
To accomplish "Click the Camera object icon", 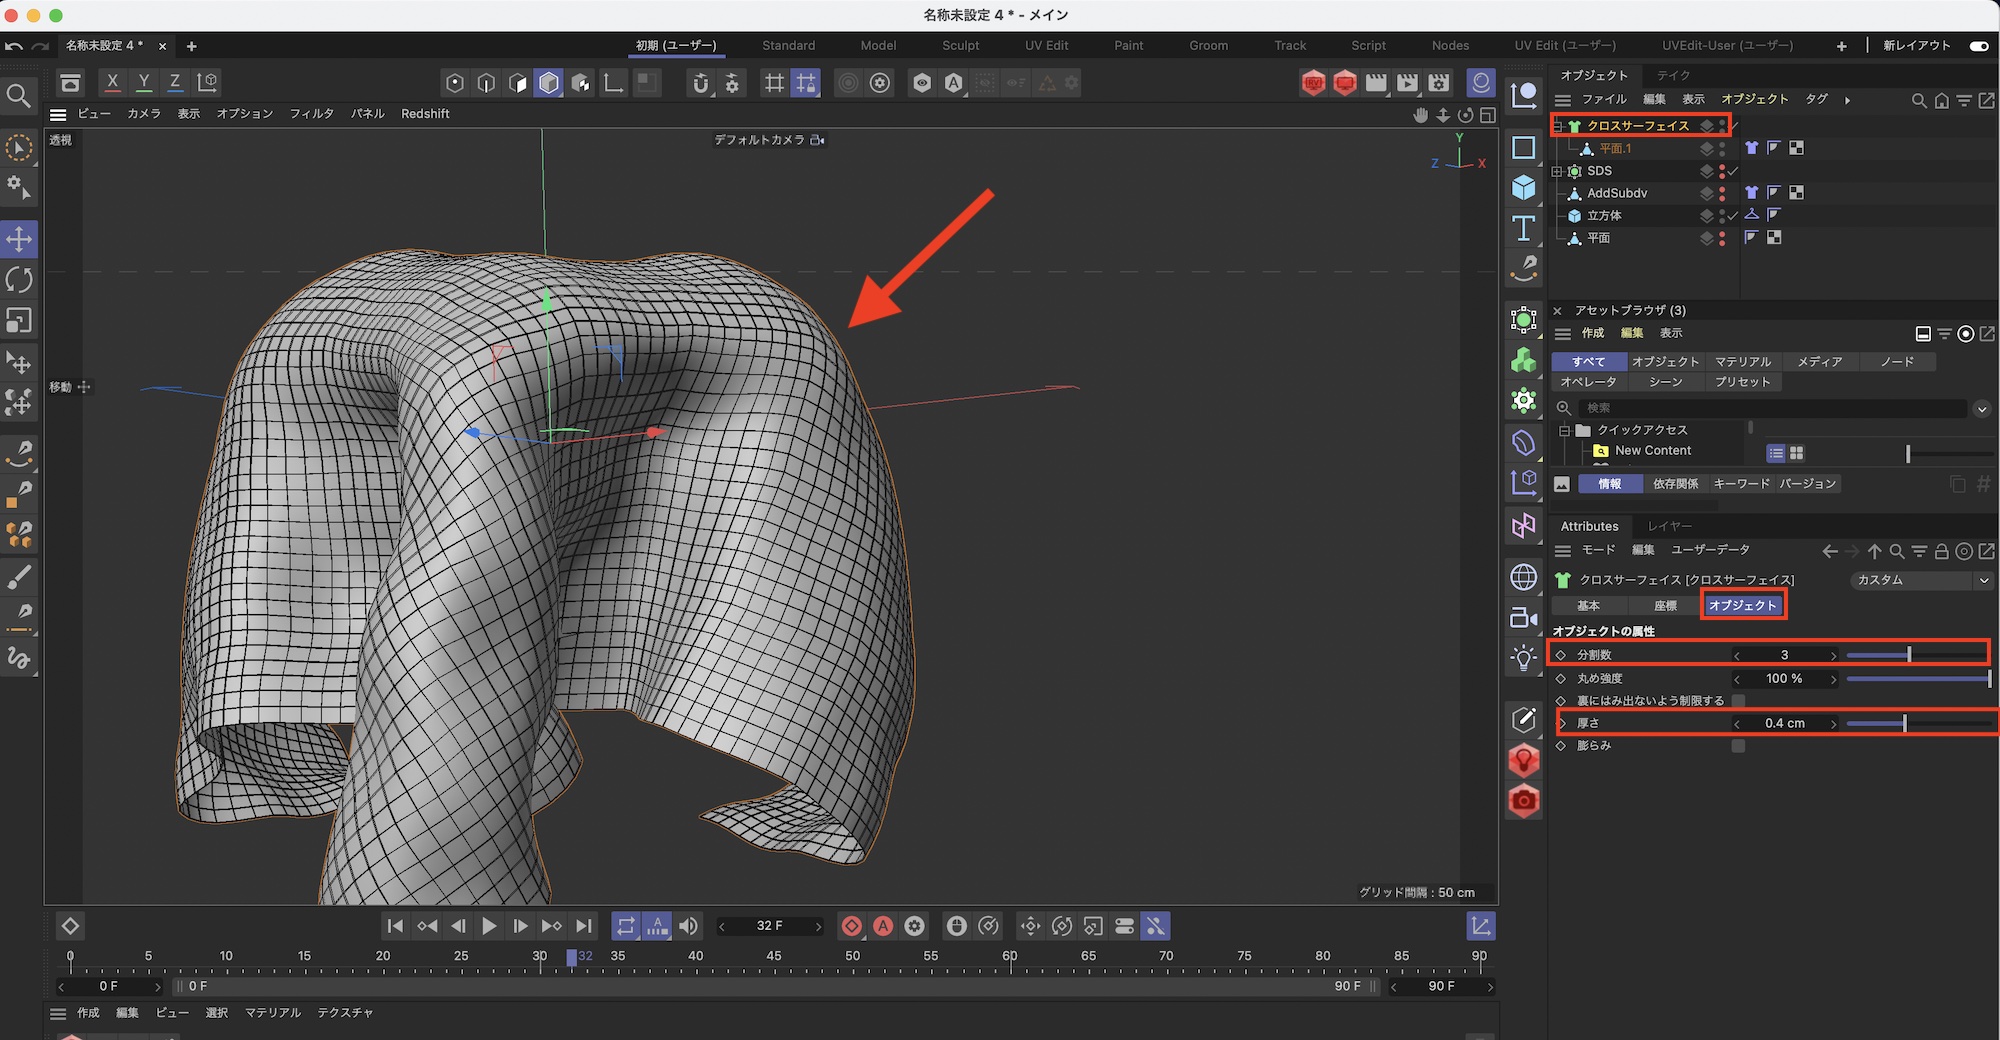I will point(1523,618).
